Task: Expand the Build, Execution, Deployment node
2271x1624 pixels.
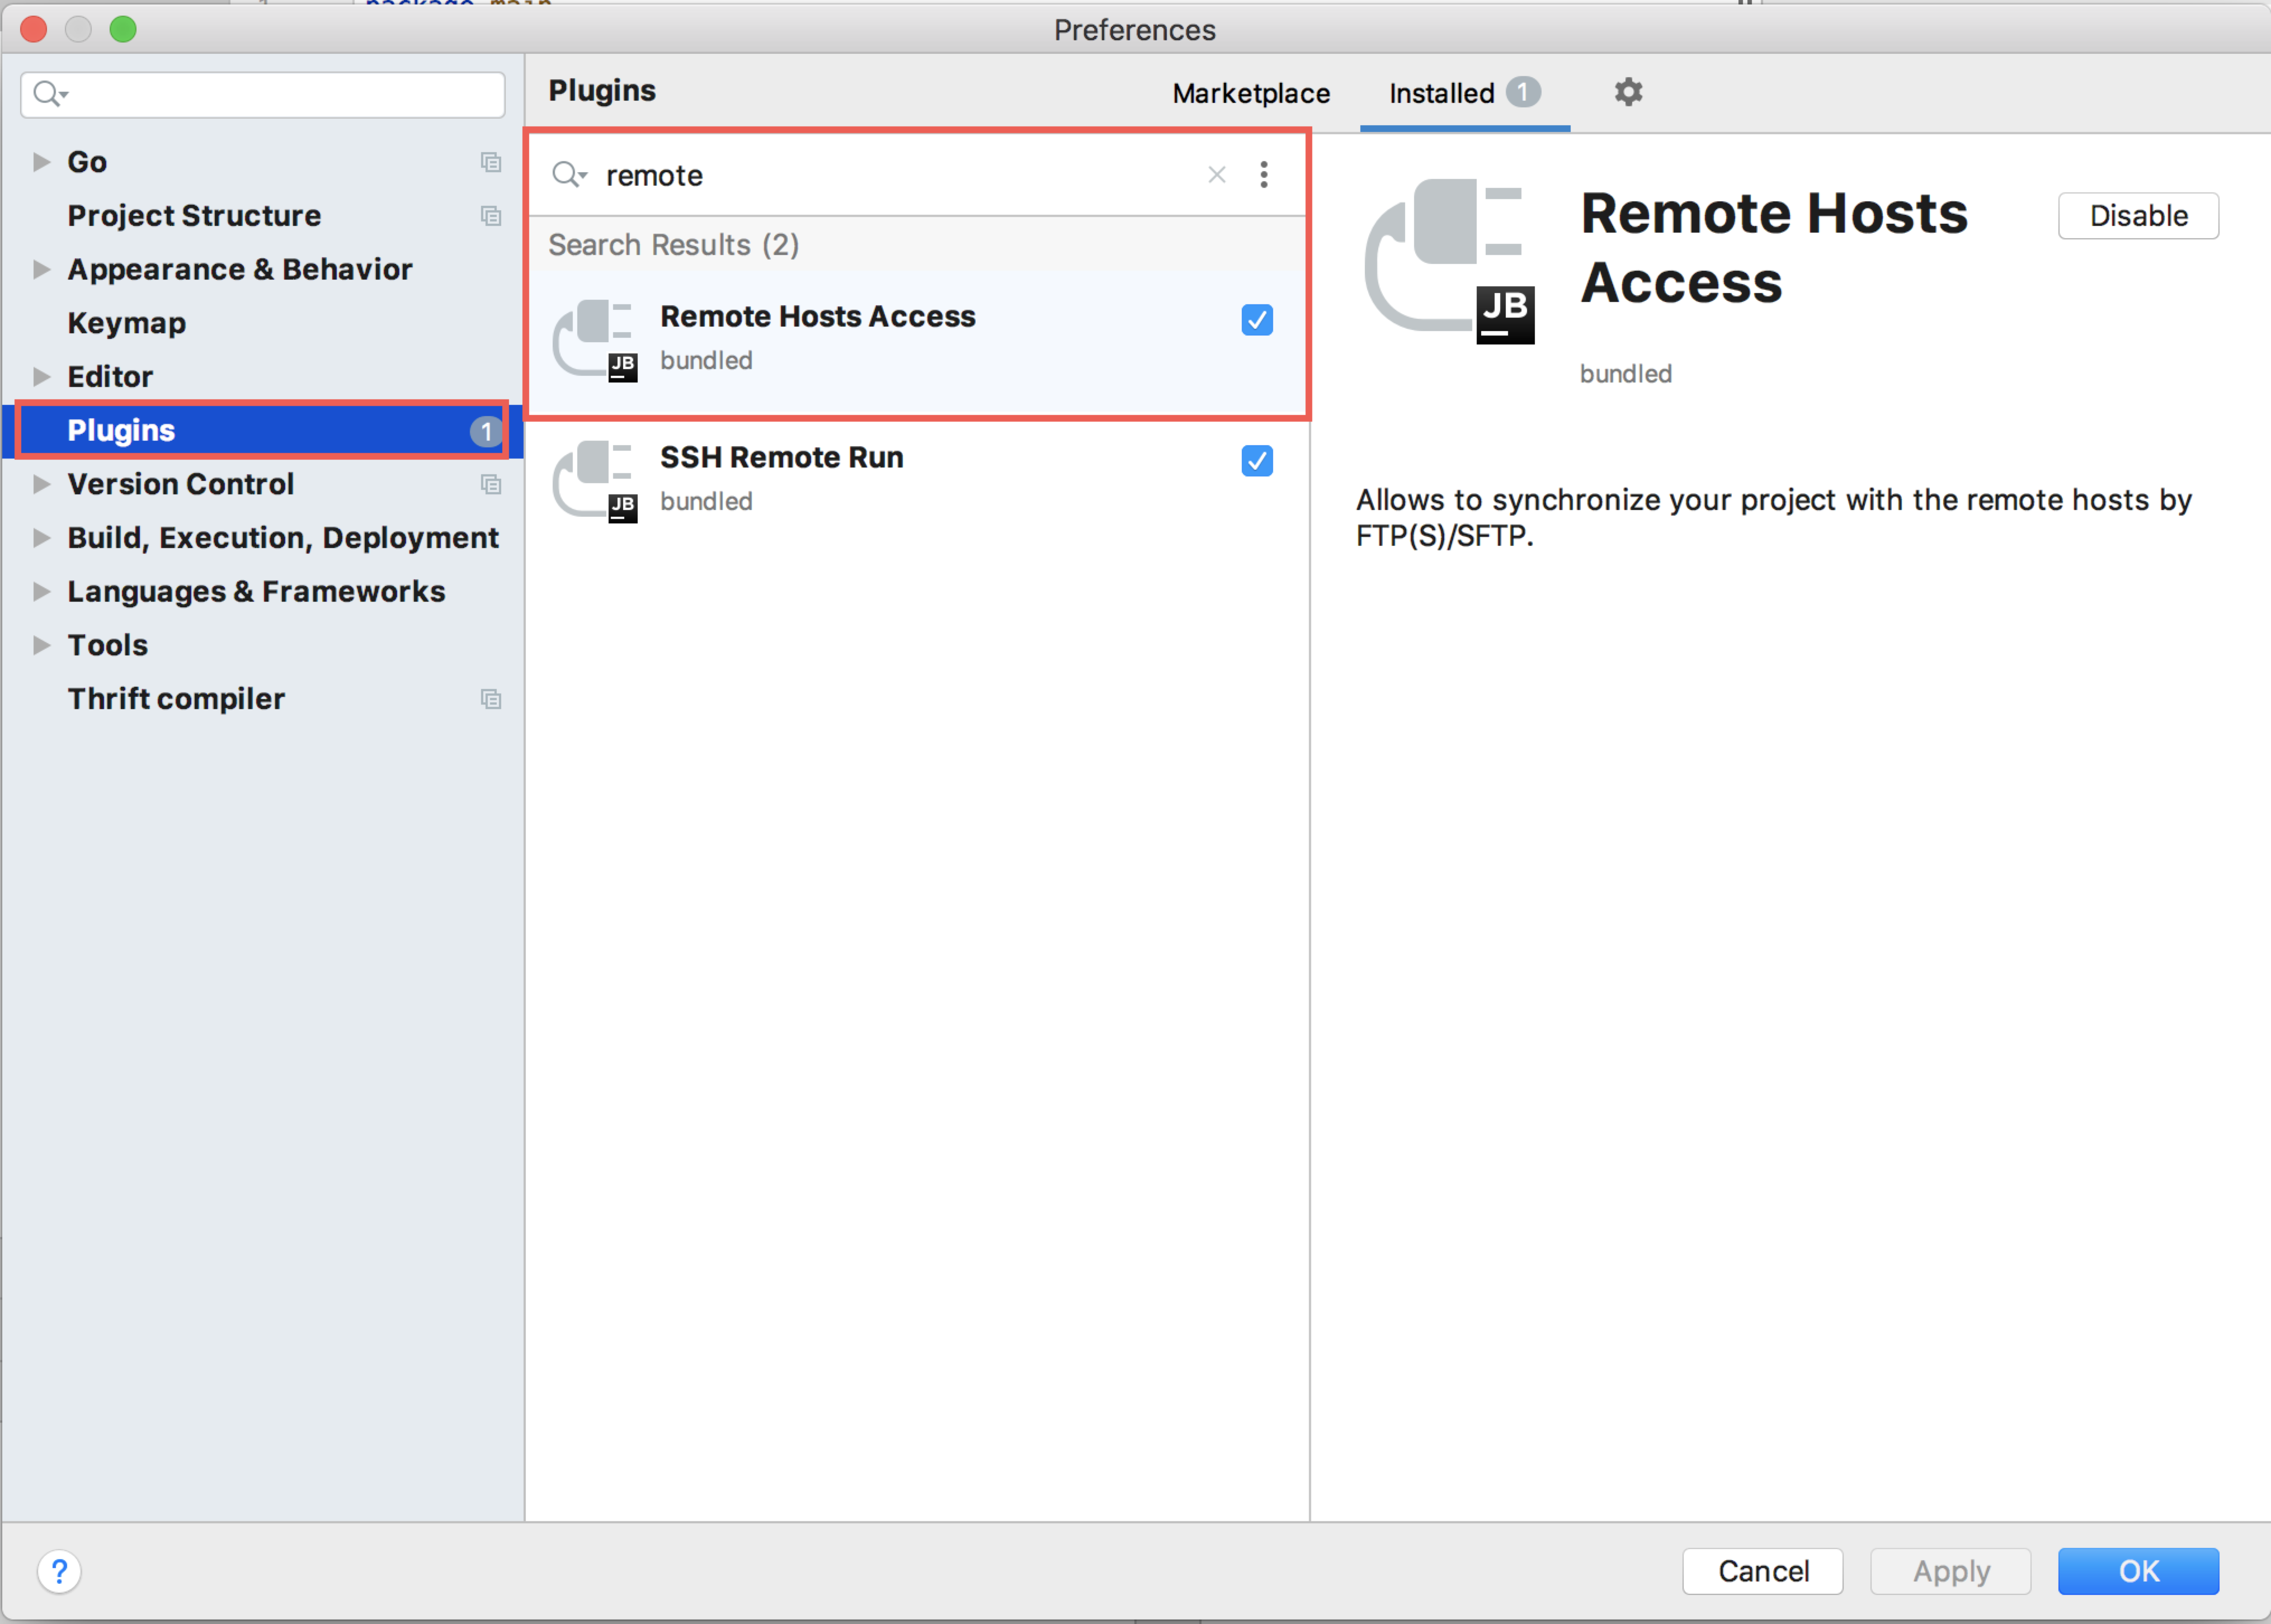Action: click(41, 538)
